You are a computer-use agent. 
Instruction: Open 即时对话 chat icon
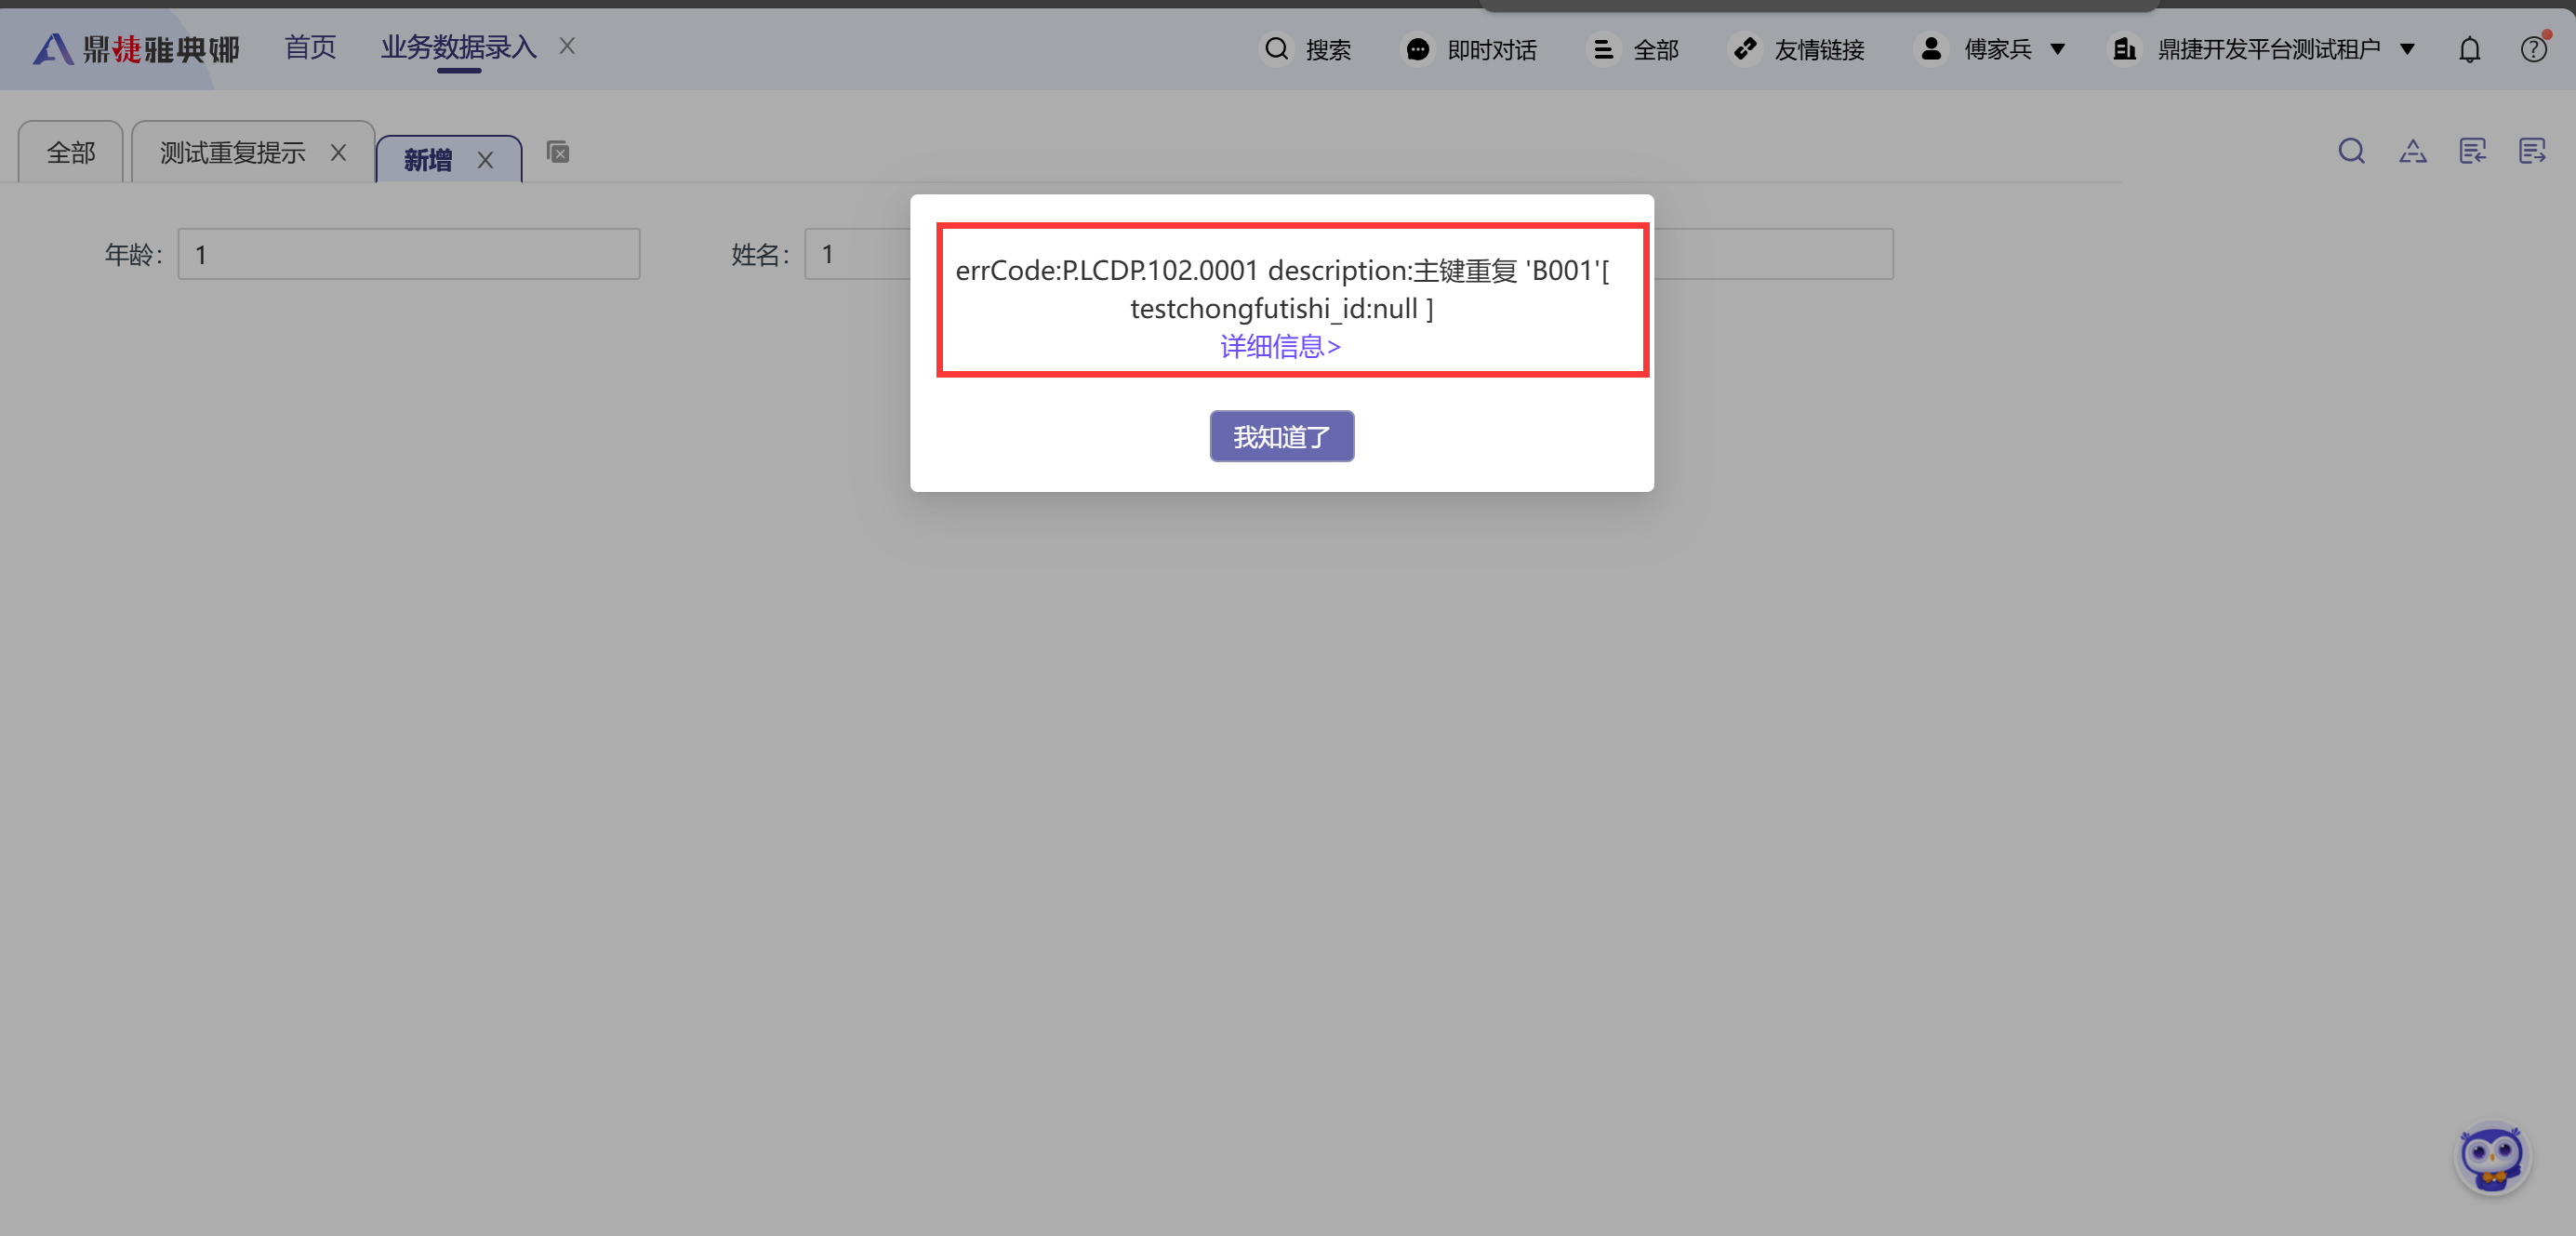(x=1417, y=49)
